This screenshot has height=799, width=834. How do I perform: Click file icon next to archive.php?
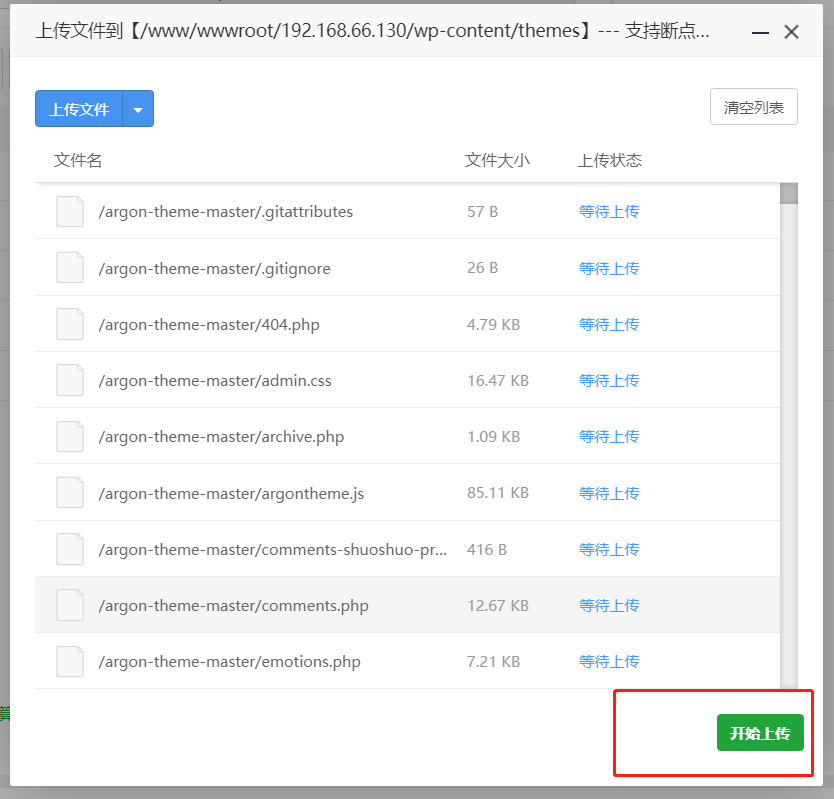(x=70, y=436)
